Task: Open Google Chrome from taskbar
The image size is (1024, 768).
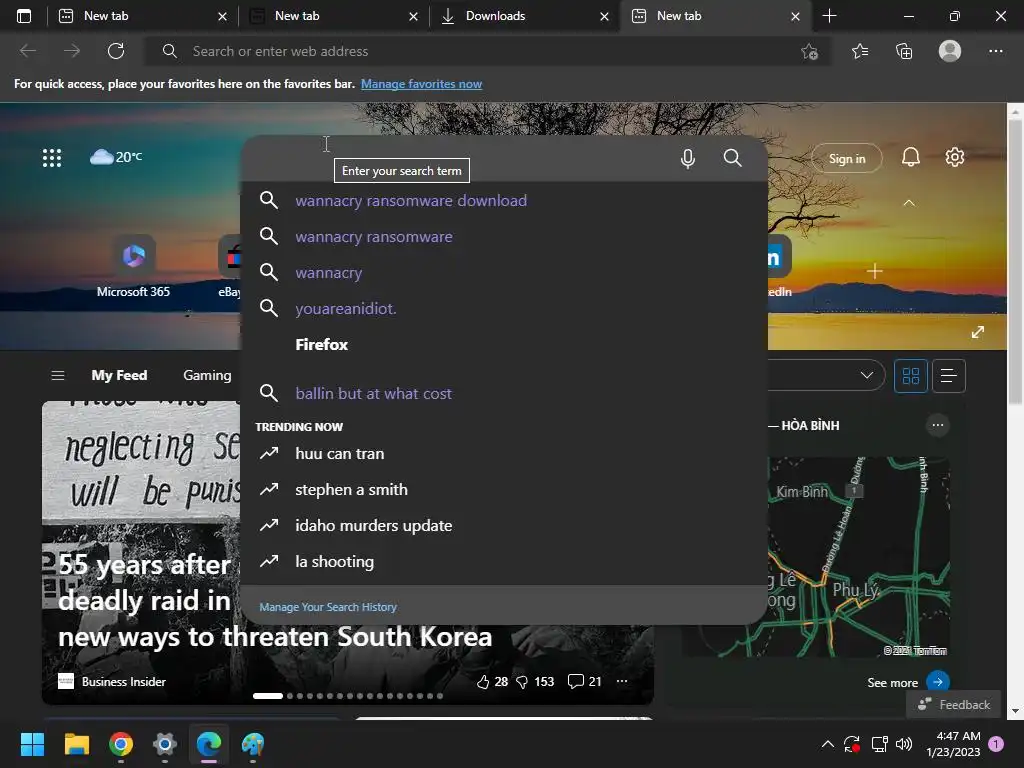Action: [x=121, y=744]
